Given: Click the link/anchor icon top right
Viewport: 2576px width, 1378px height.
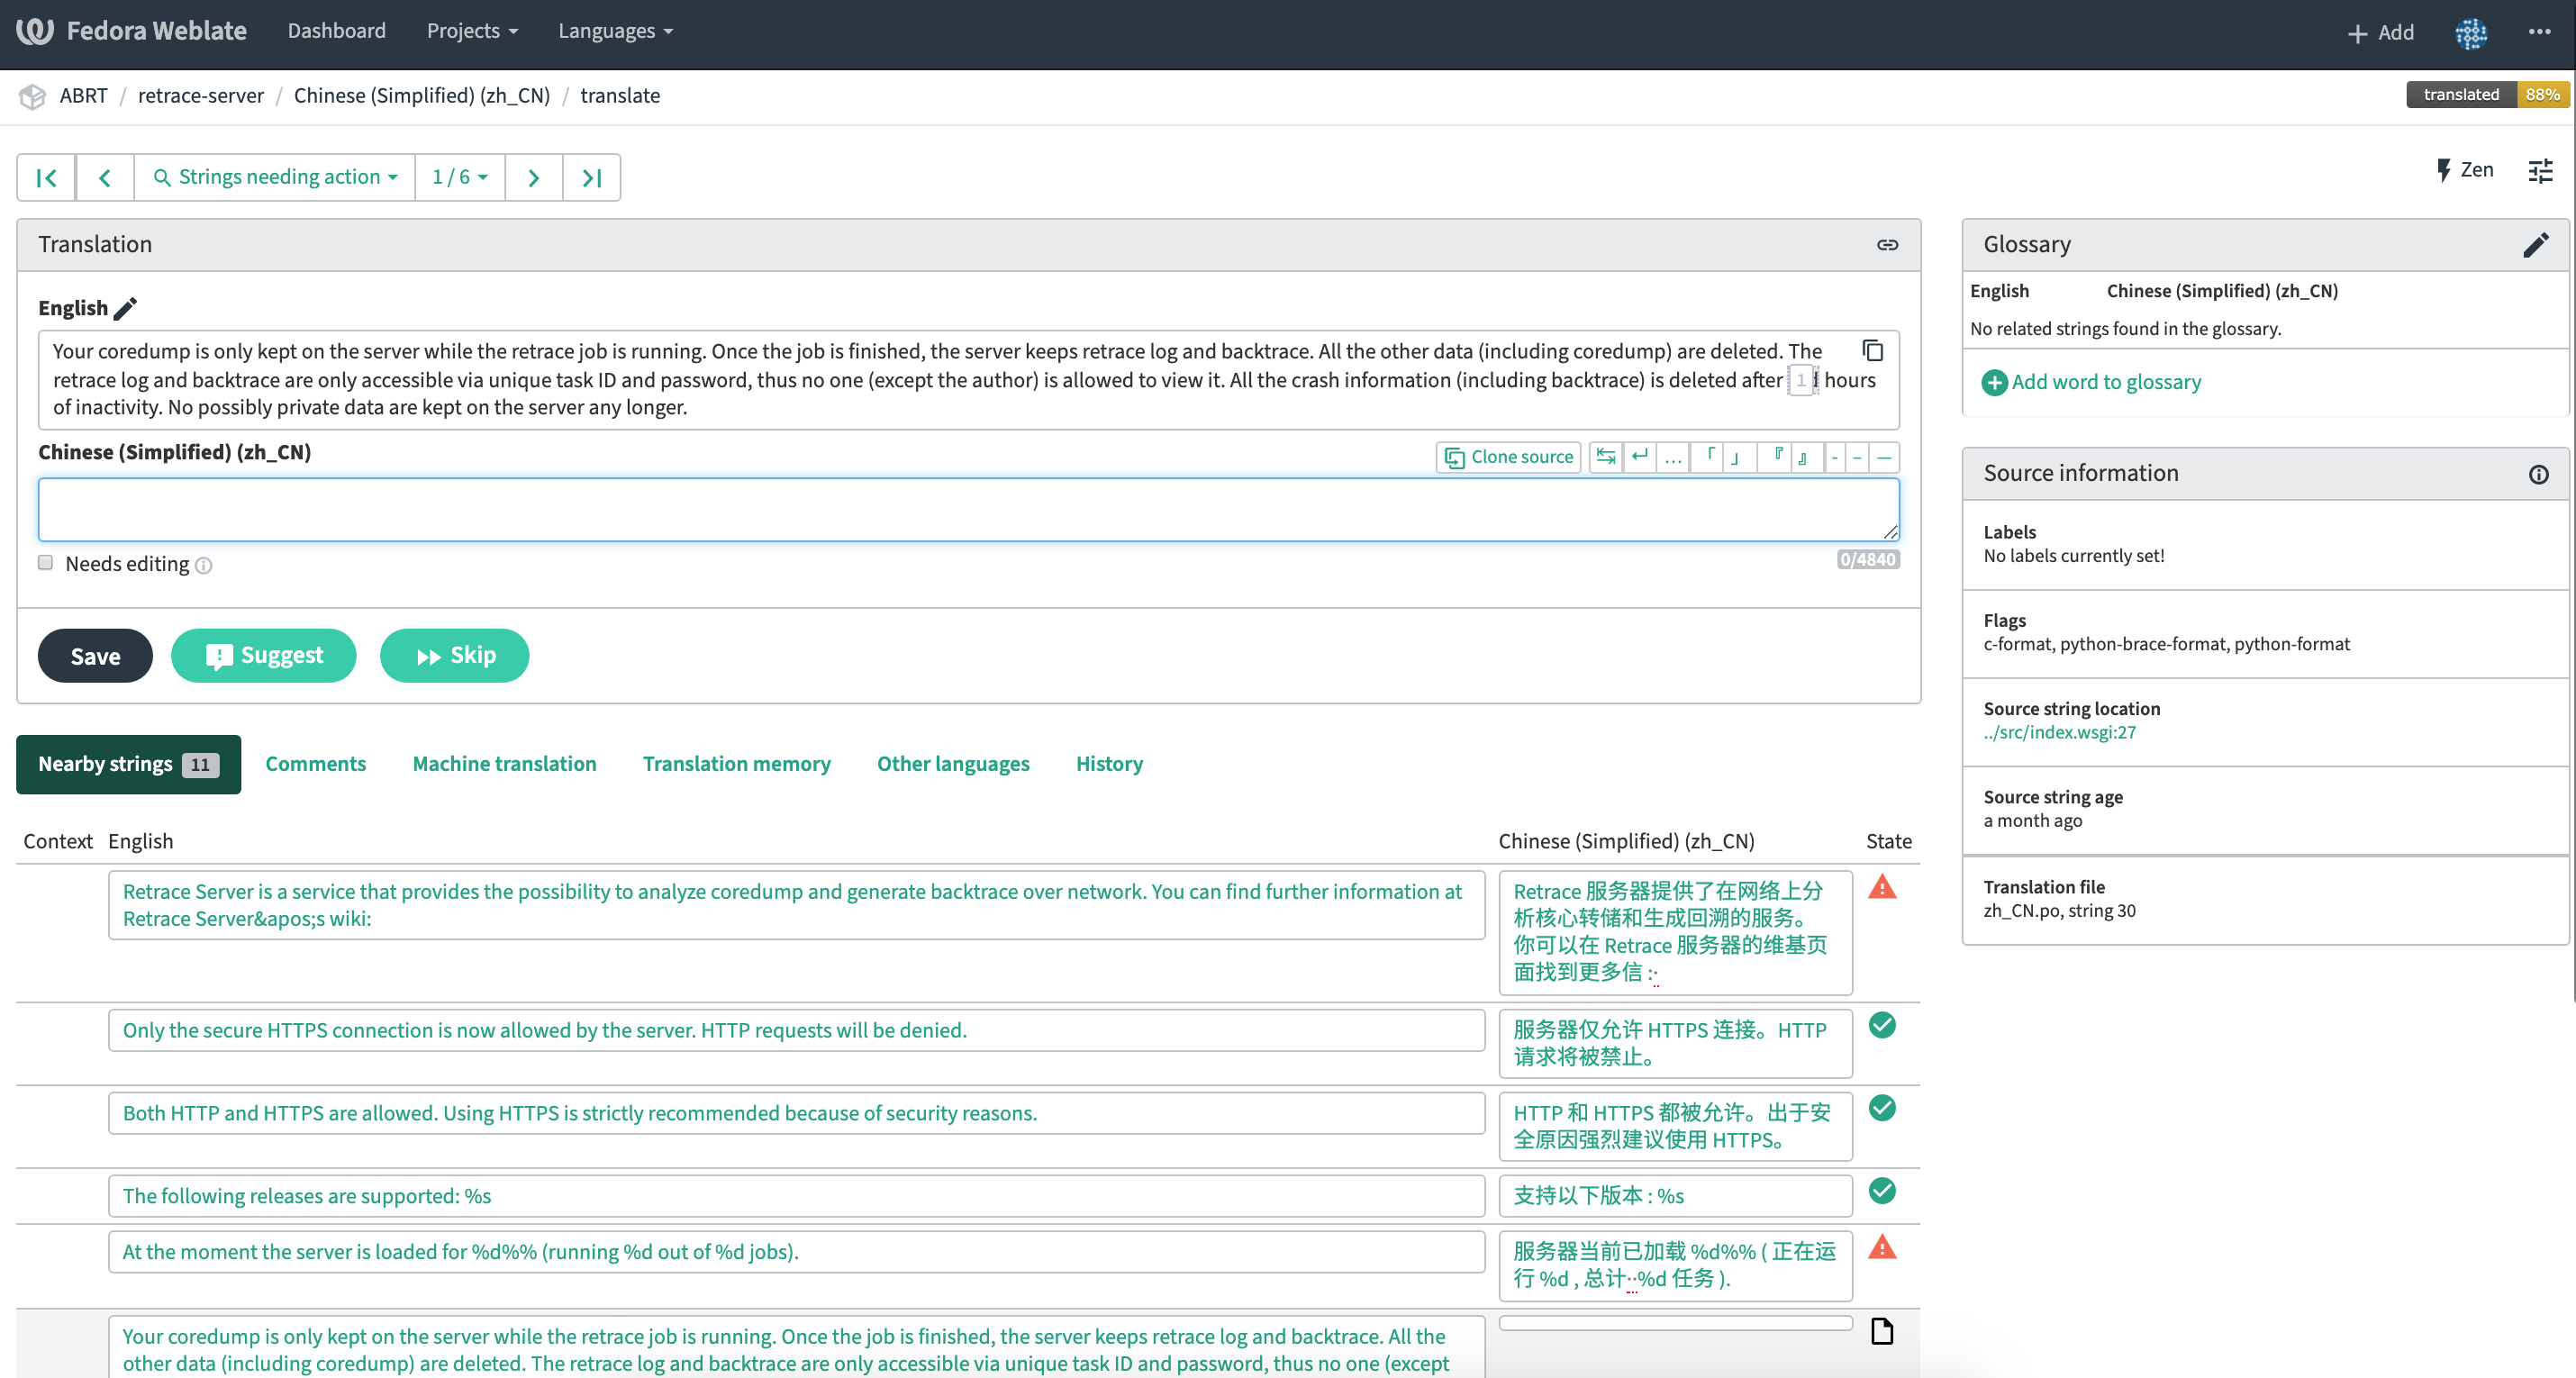Looking at the screenshot, I should pyautogui.click(x=1888, y=245).
